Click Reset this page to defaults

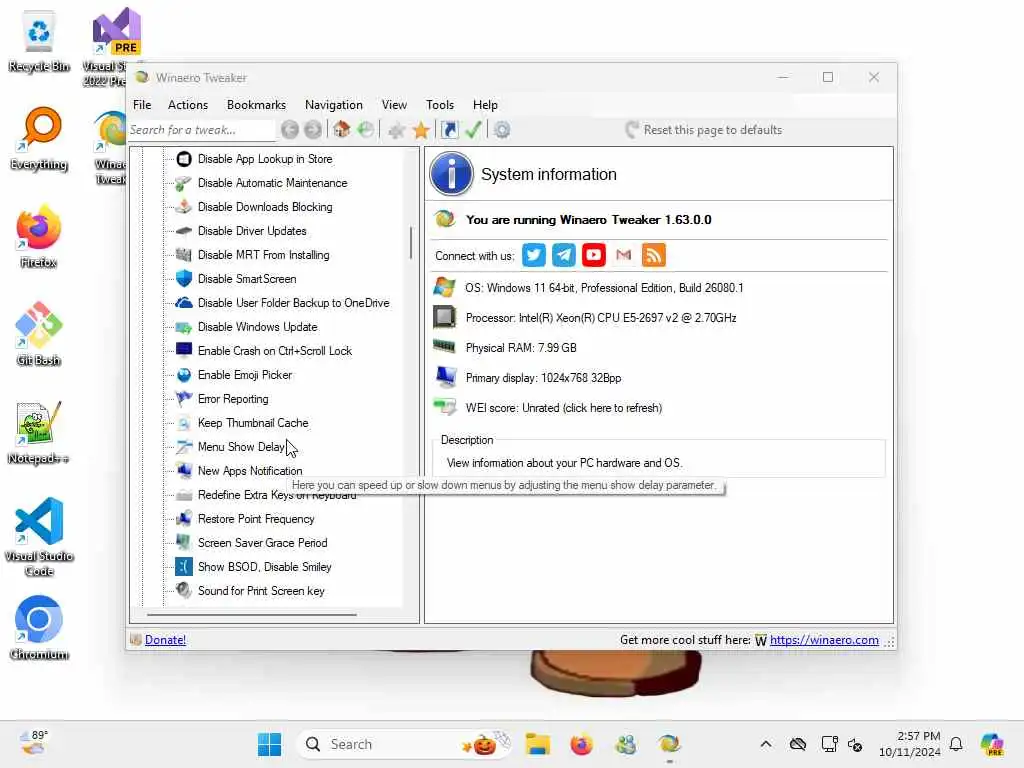pyautogui.click(x=703, y=130)
